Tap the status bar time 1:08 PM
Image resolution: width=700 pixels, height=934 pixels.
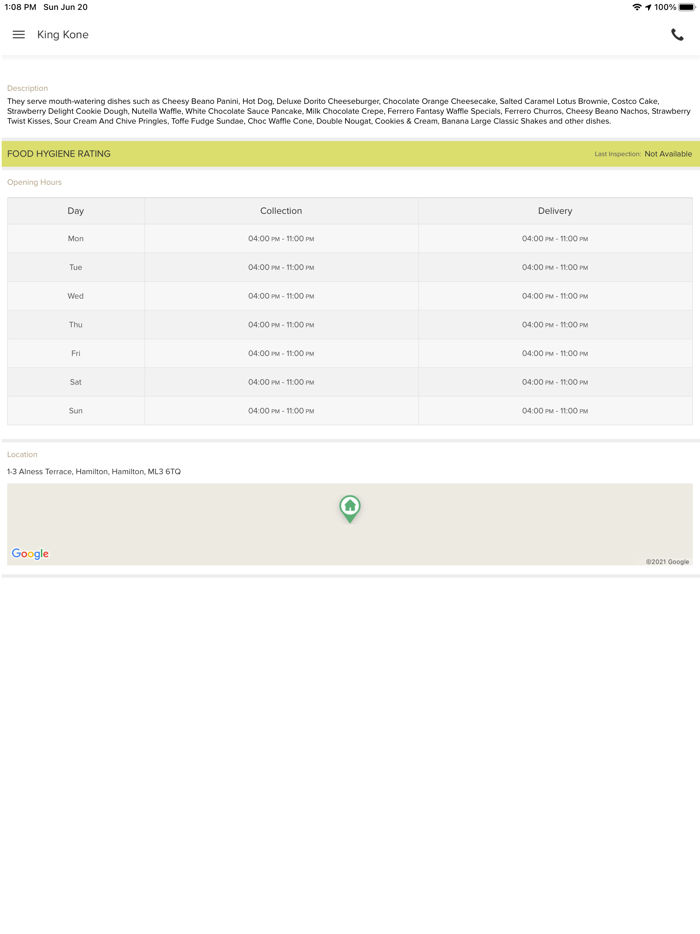[20, 7]
